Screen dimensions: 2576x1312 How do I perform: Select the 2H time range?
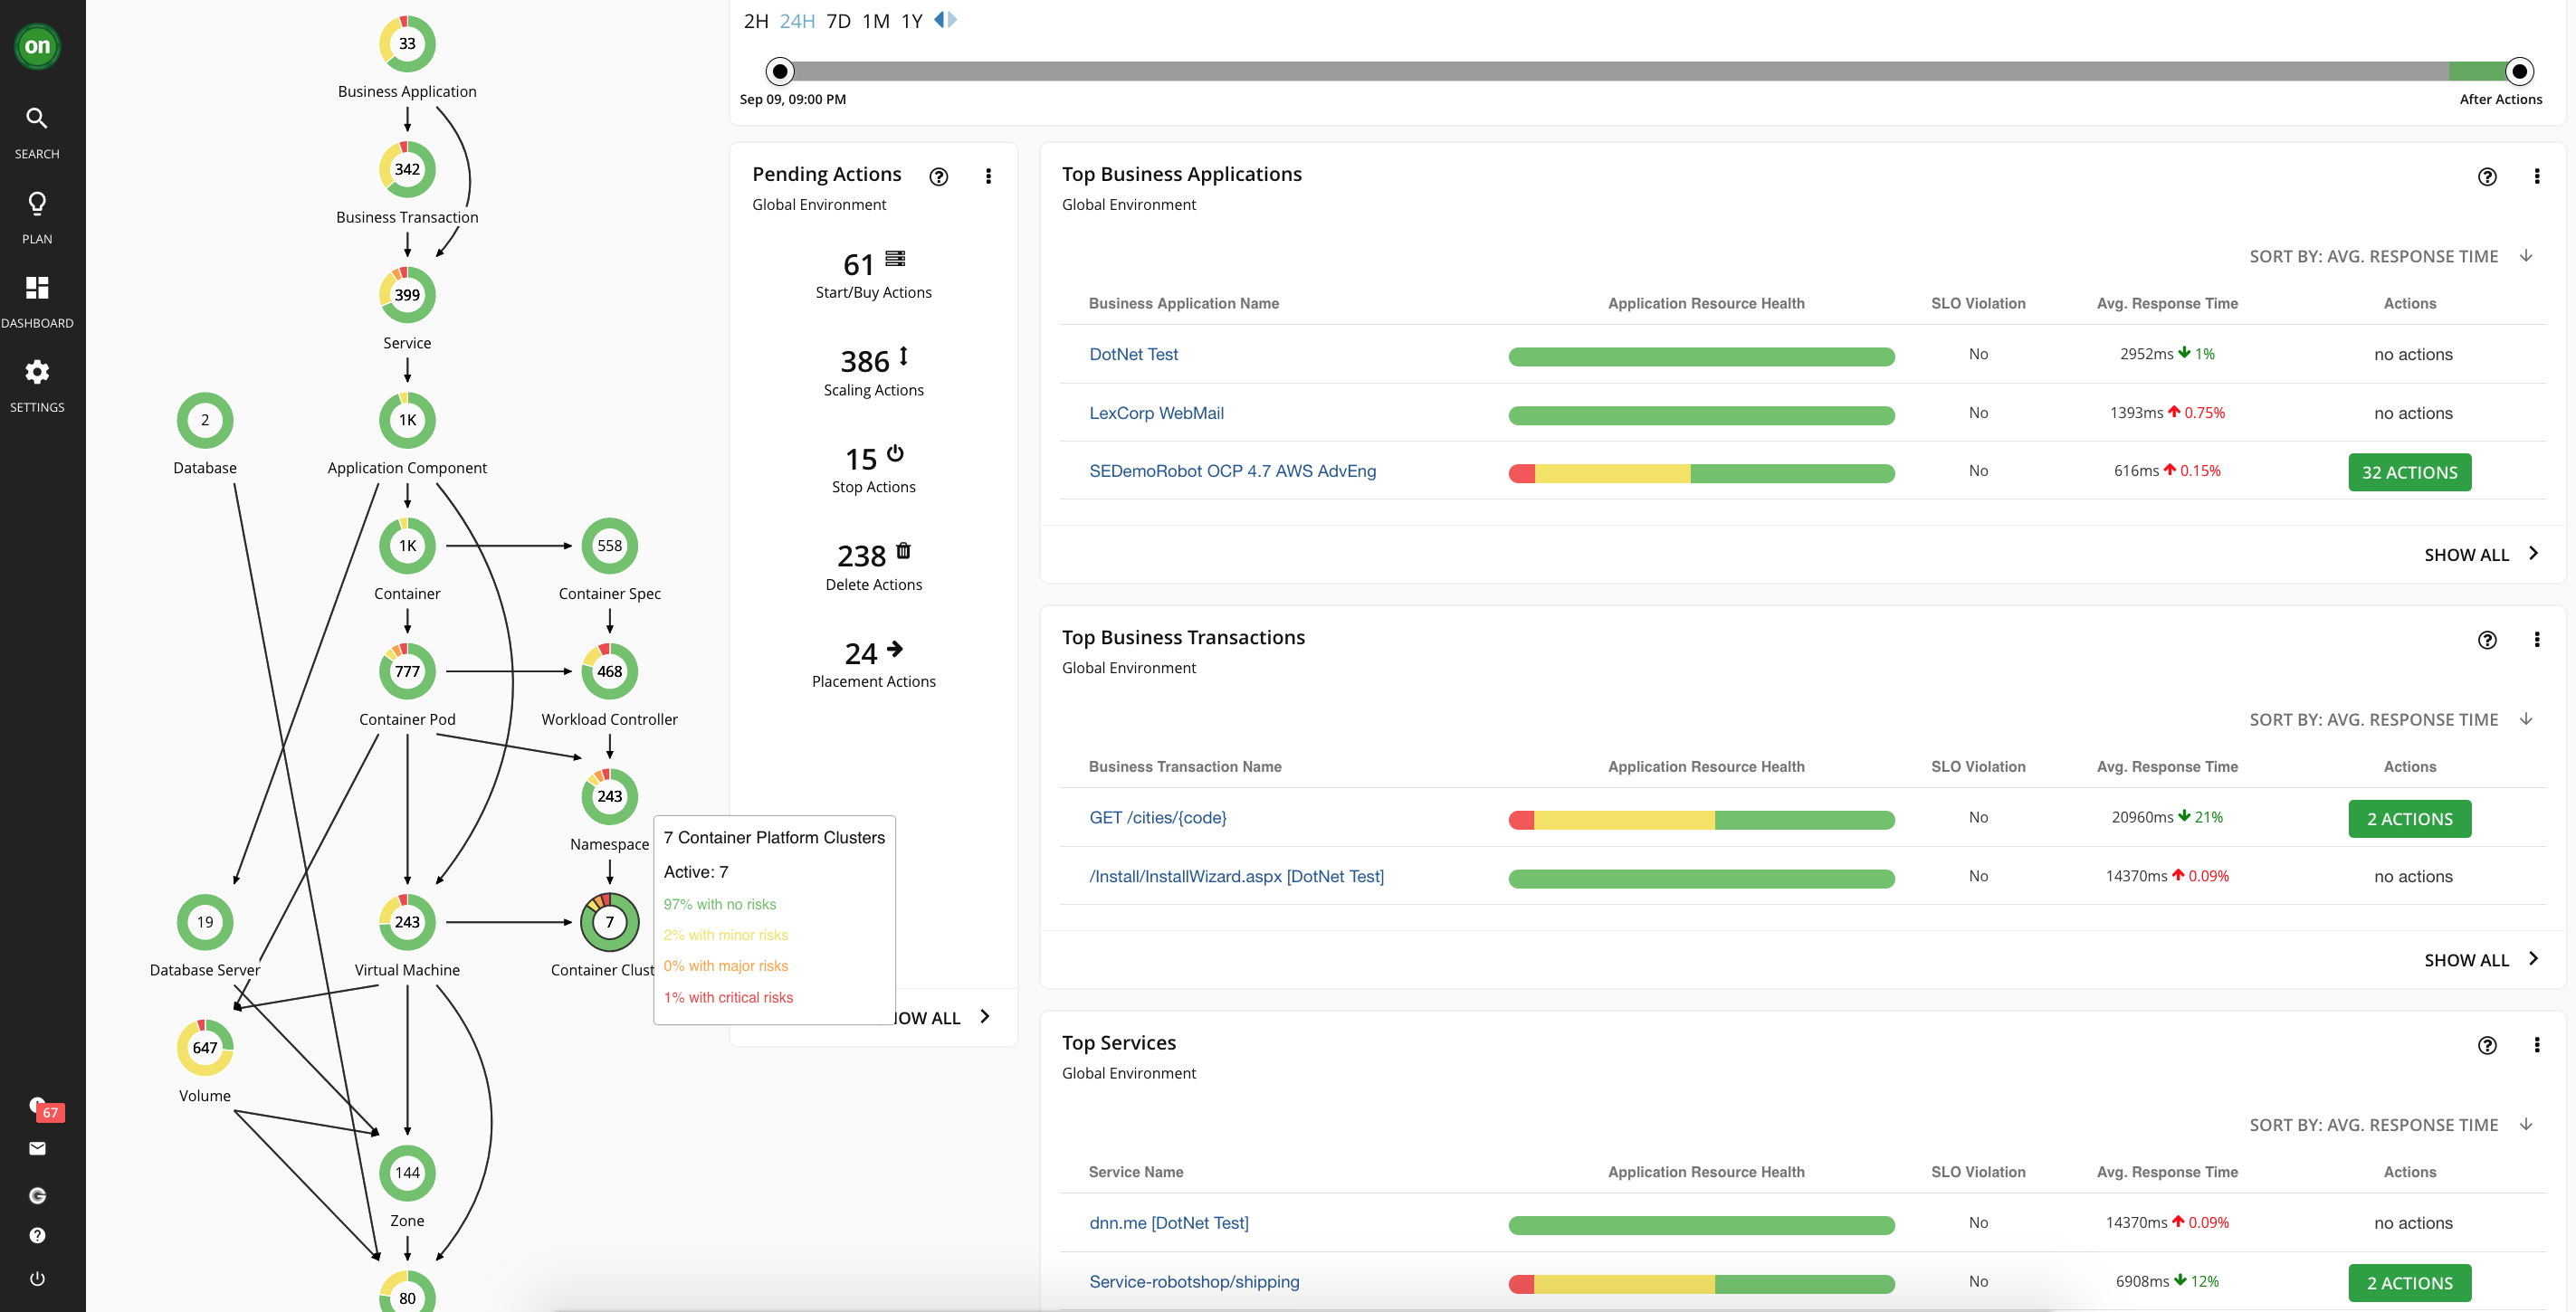coord(755,21)
